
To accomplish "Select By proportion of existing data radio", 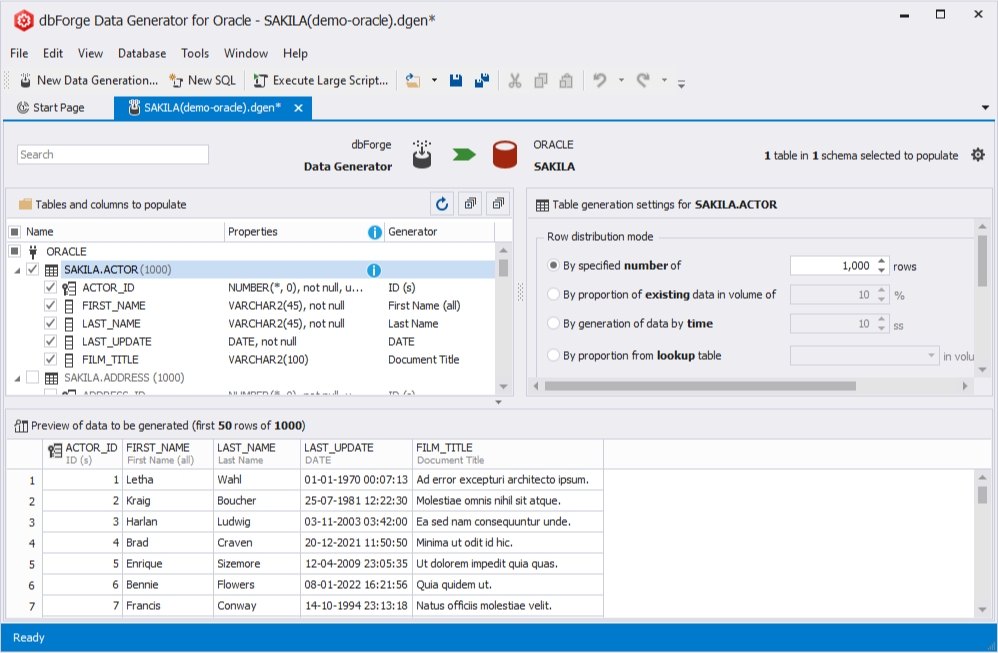I will 553,294.
